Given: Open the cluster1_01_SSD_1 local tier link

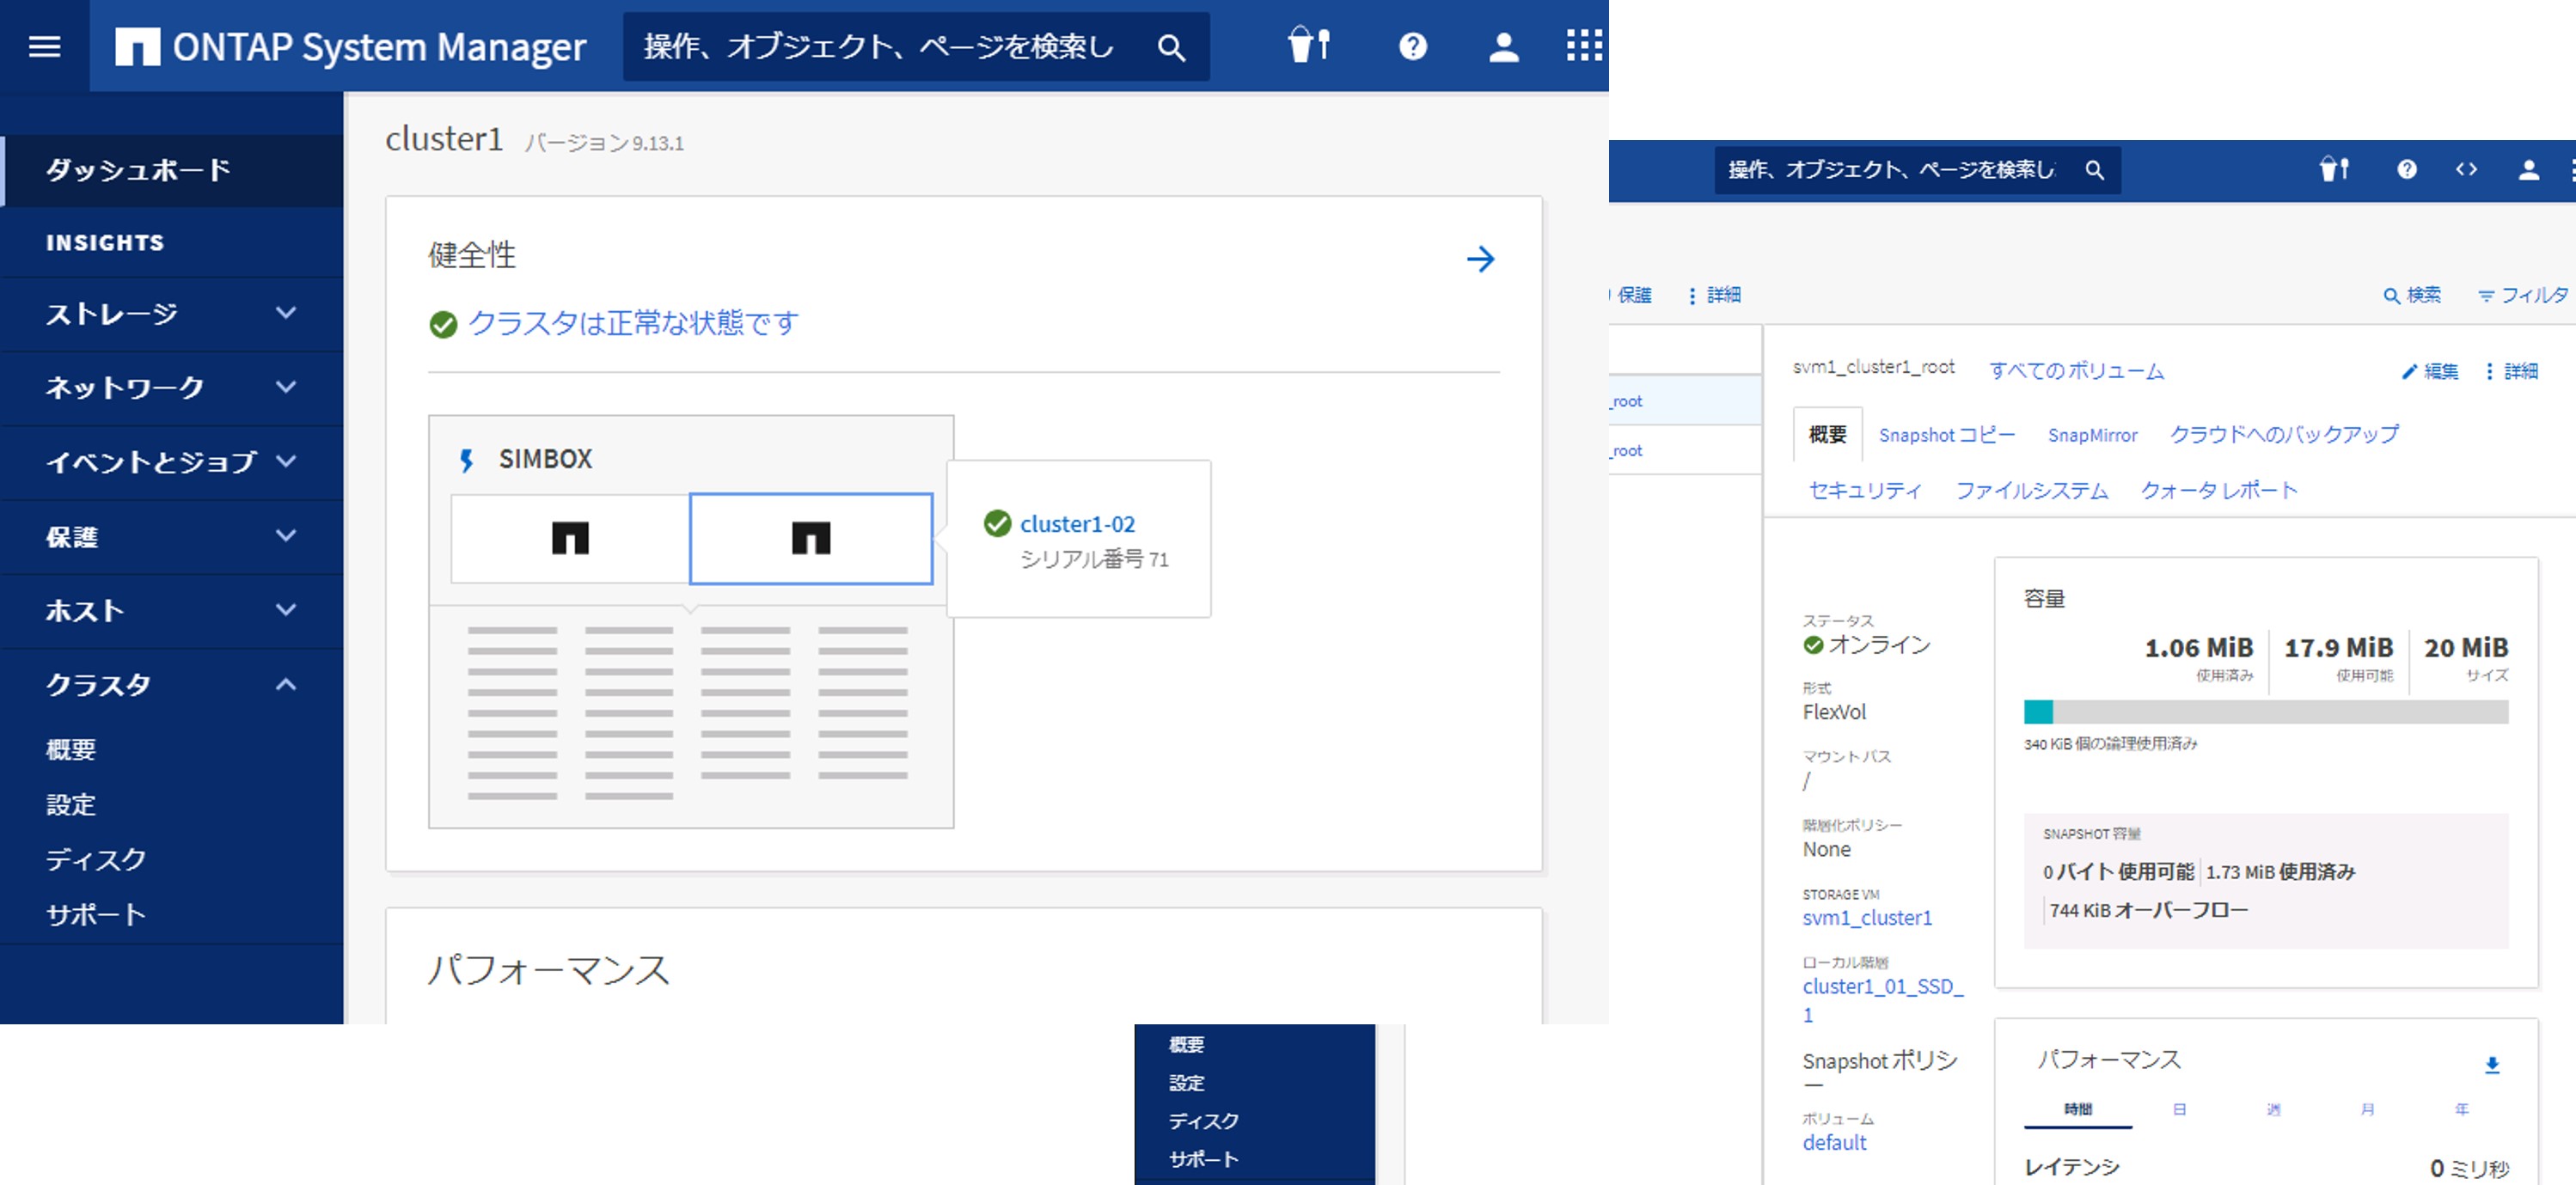Looking at the screenshot, I should [1883, 1000].
